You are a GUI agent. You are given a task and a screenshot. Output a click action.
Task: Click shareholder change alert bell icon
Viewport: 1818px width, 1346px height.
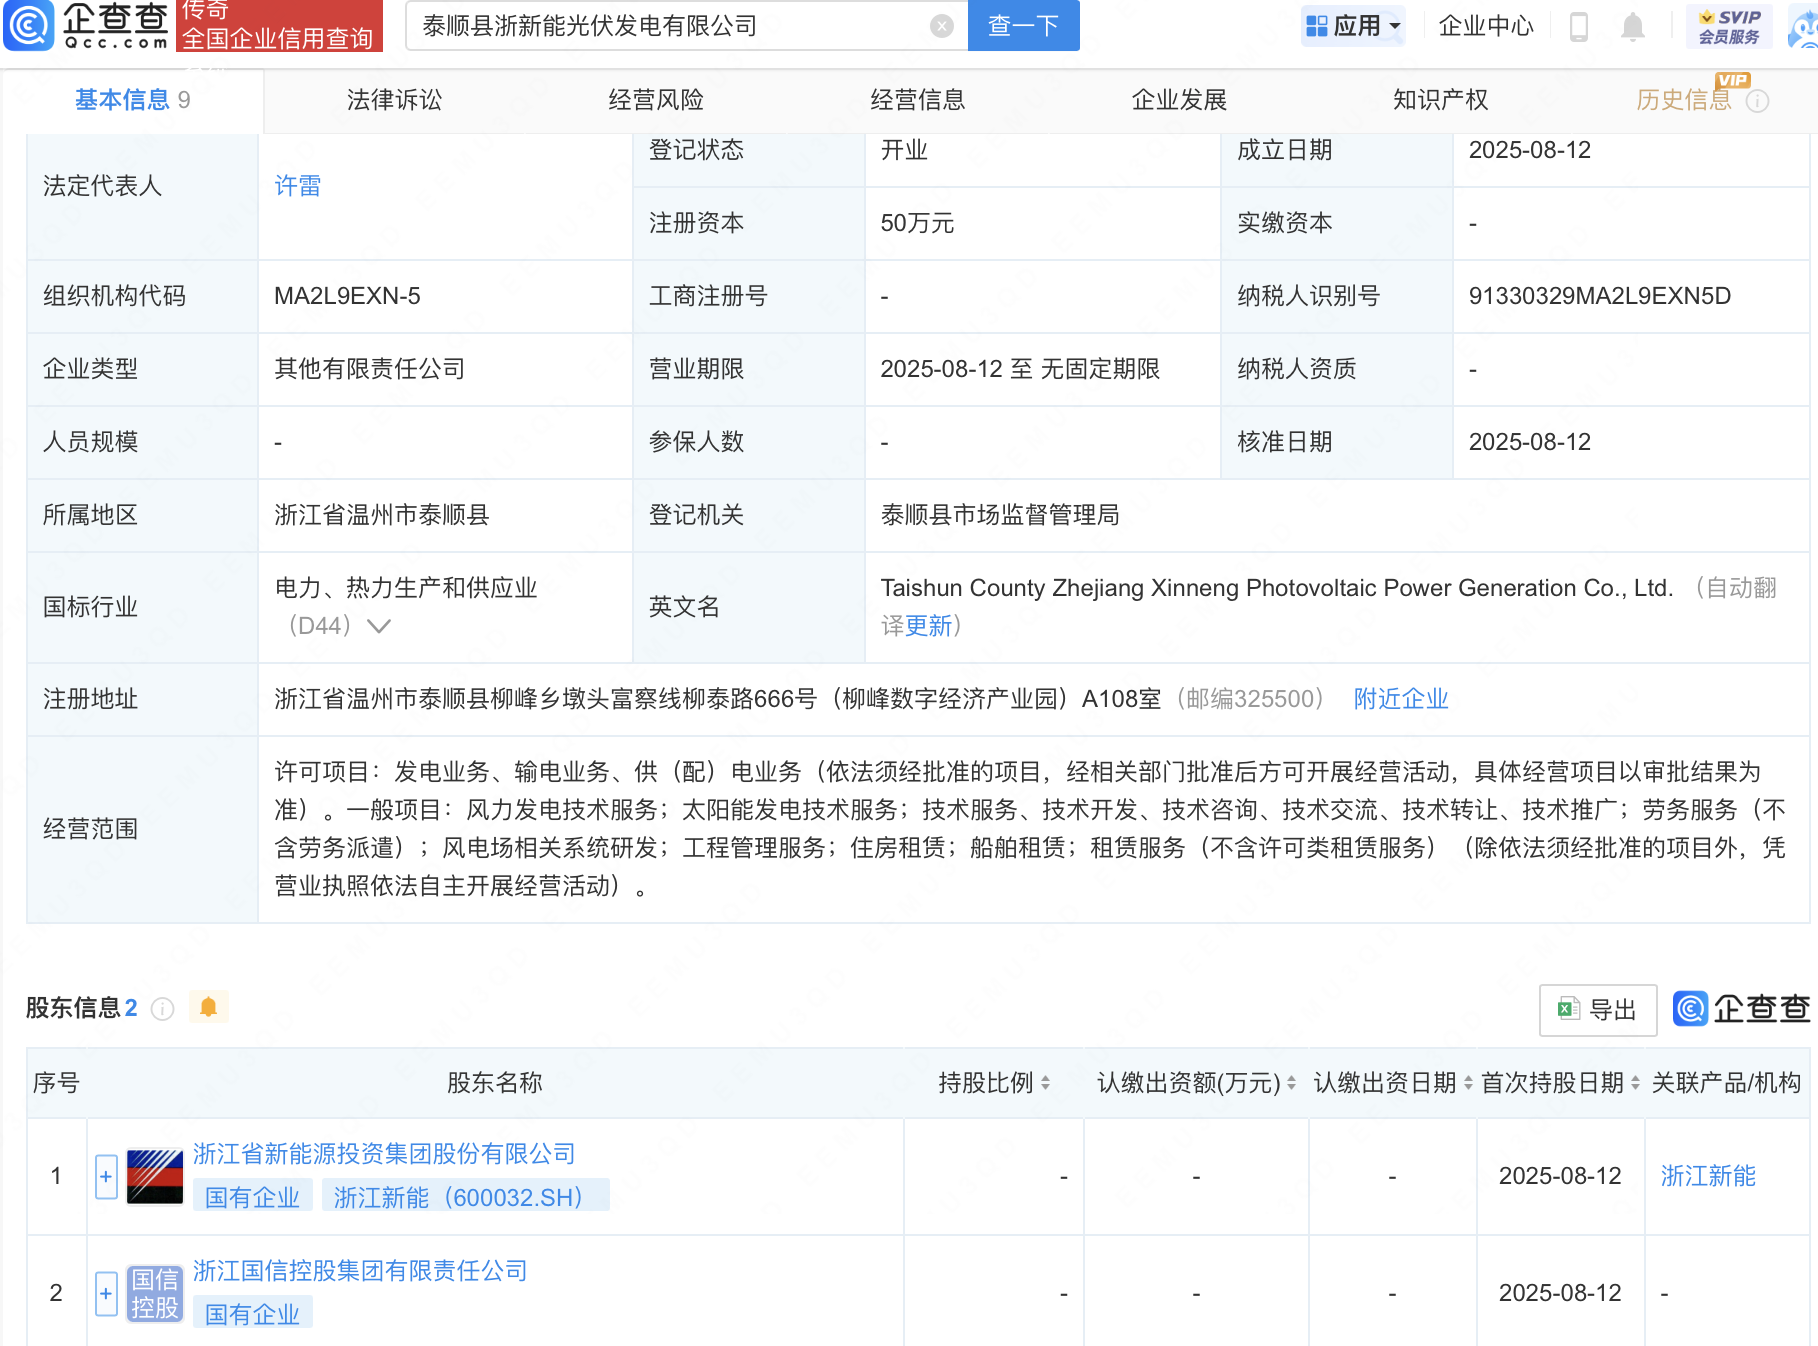(x=208, y=1007)
